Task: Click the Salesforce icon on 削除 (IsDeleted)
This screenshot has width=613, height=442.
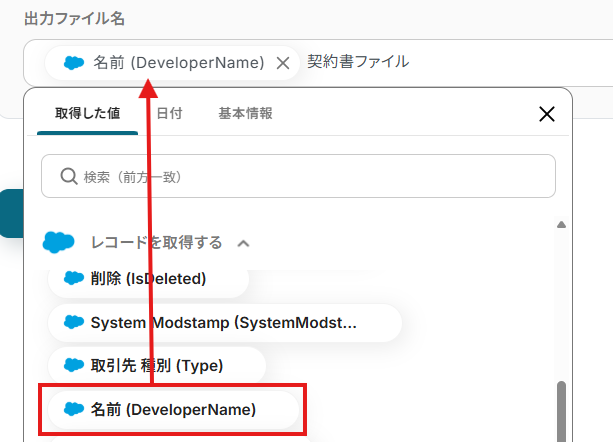Action: pyautogui.click(x=73, y=278)
